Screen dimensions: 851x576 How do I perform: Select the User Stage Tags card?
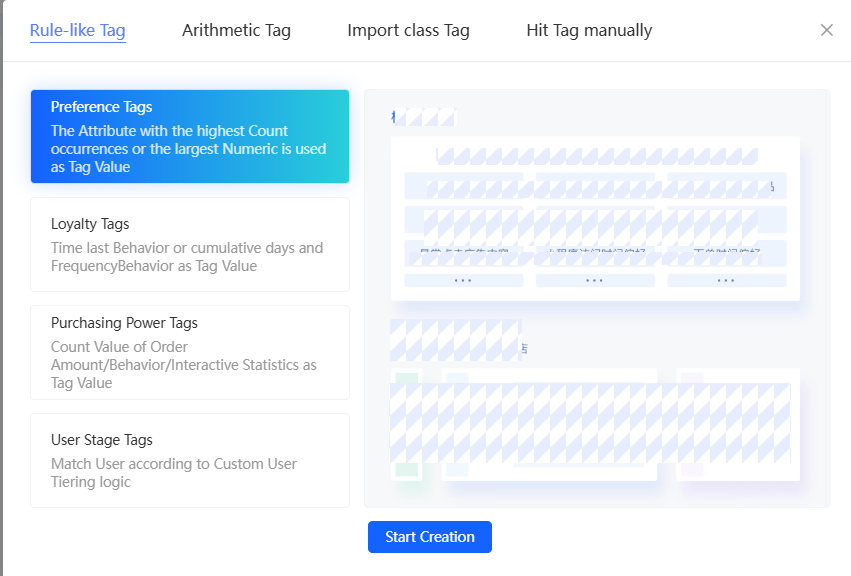point(190,460)
